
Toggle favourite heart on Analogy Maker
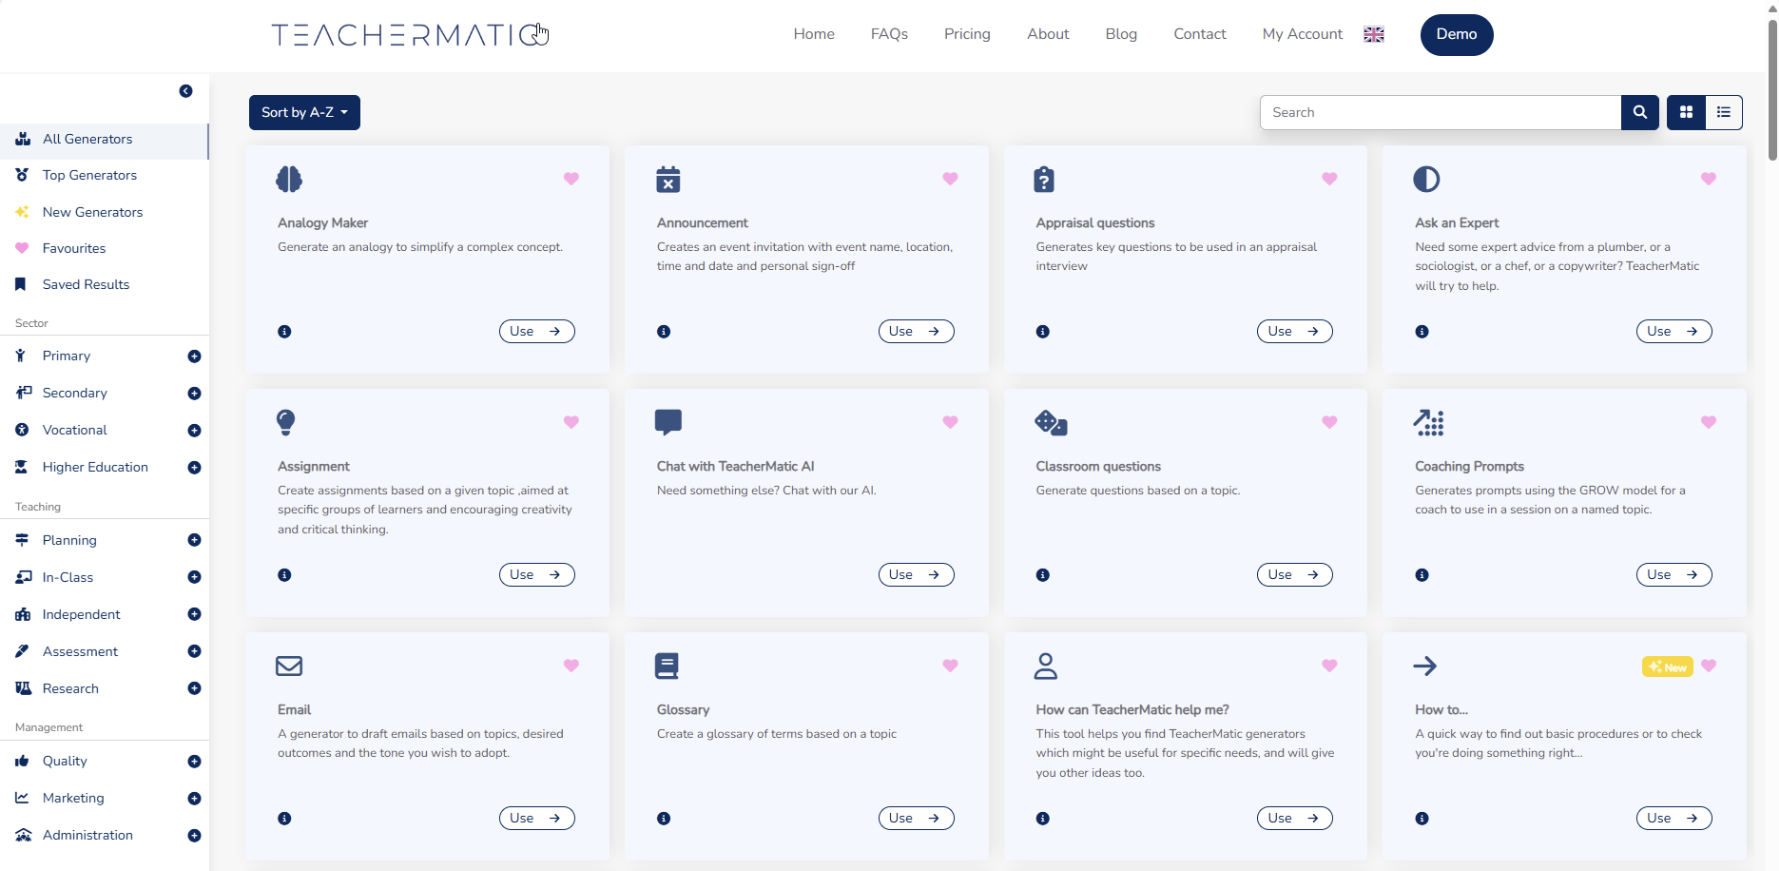click(x=571, y=179)
